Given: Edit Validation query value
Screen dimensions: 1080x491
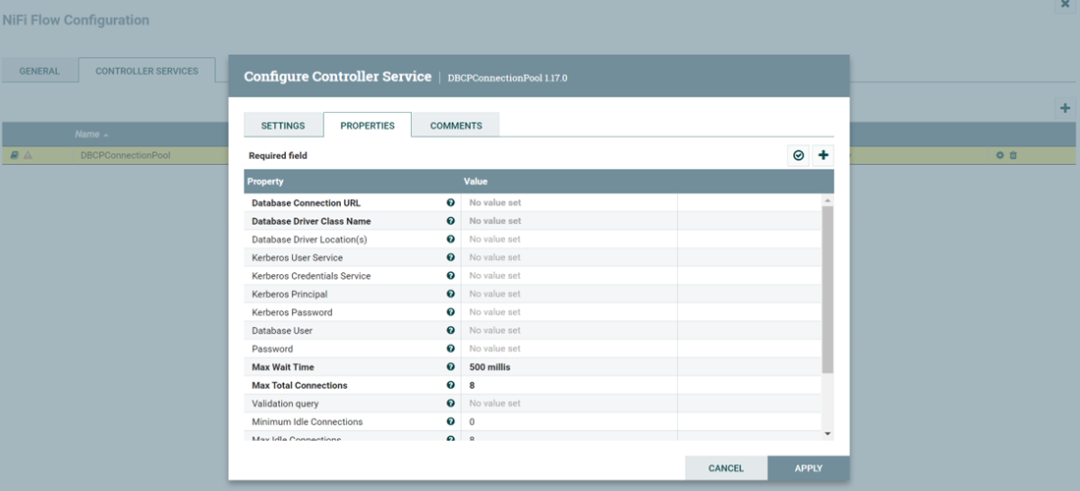Looking at the screenshot, I should tap(570, 403).
